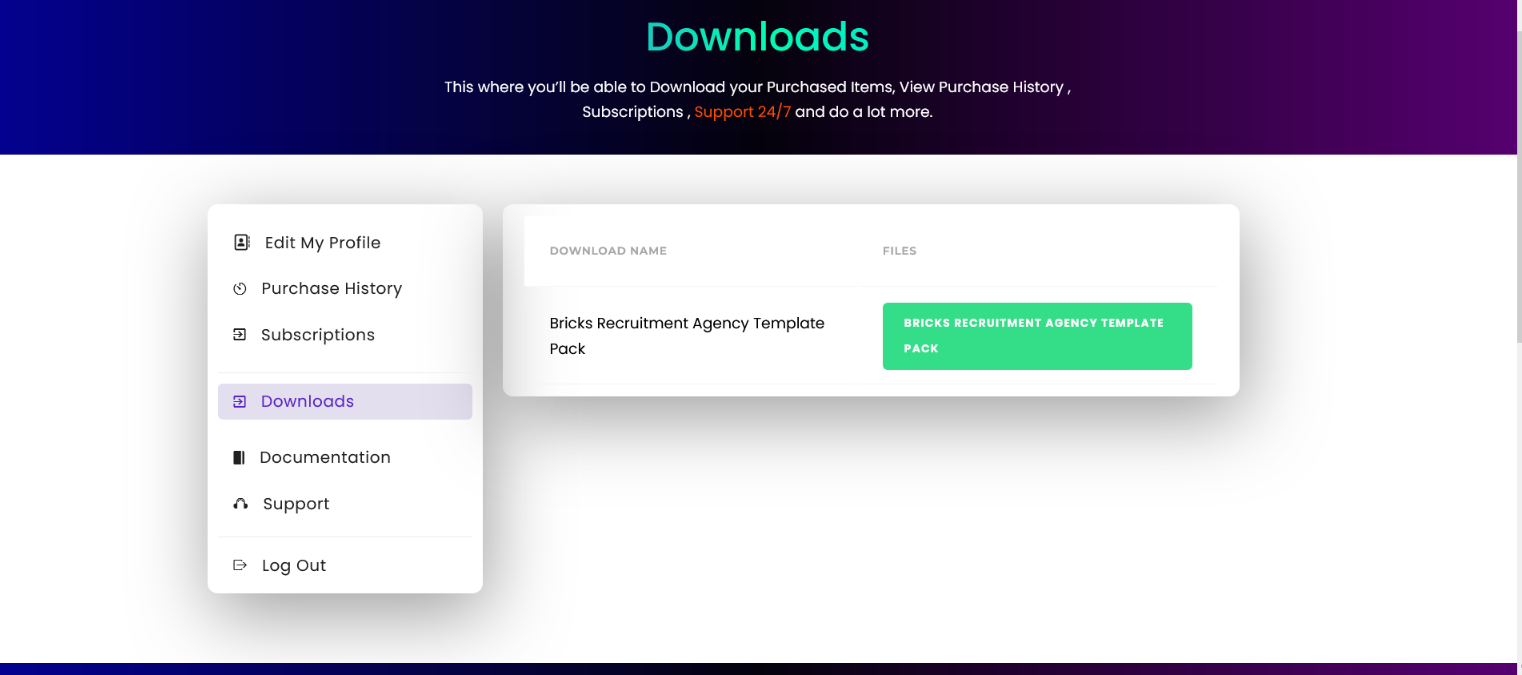Click the highlighted Downloads arrow icon
Image resolution: width=1522 pixels, height=675 pixels.
[x=240, y=401]
